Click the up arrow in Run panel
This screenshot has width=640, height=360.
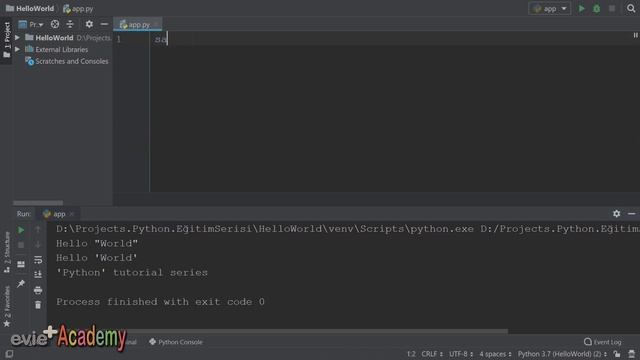38,230
